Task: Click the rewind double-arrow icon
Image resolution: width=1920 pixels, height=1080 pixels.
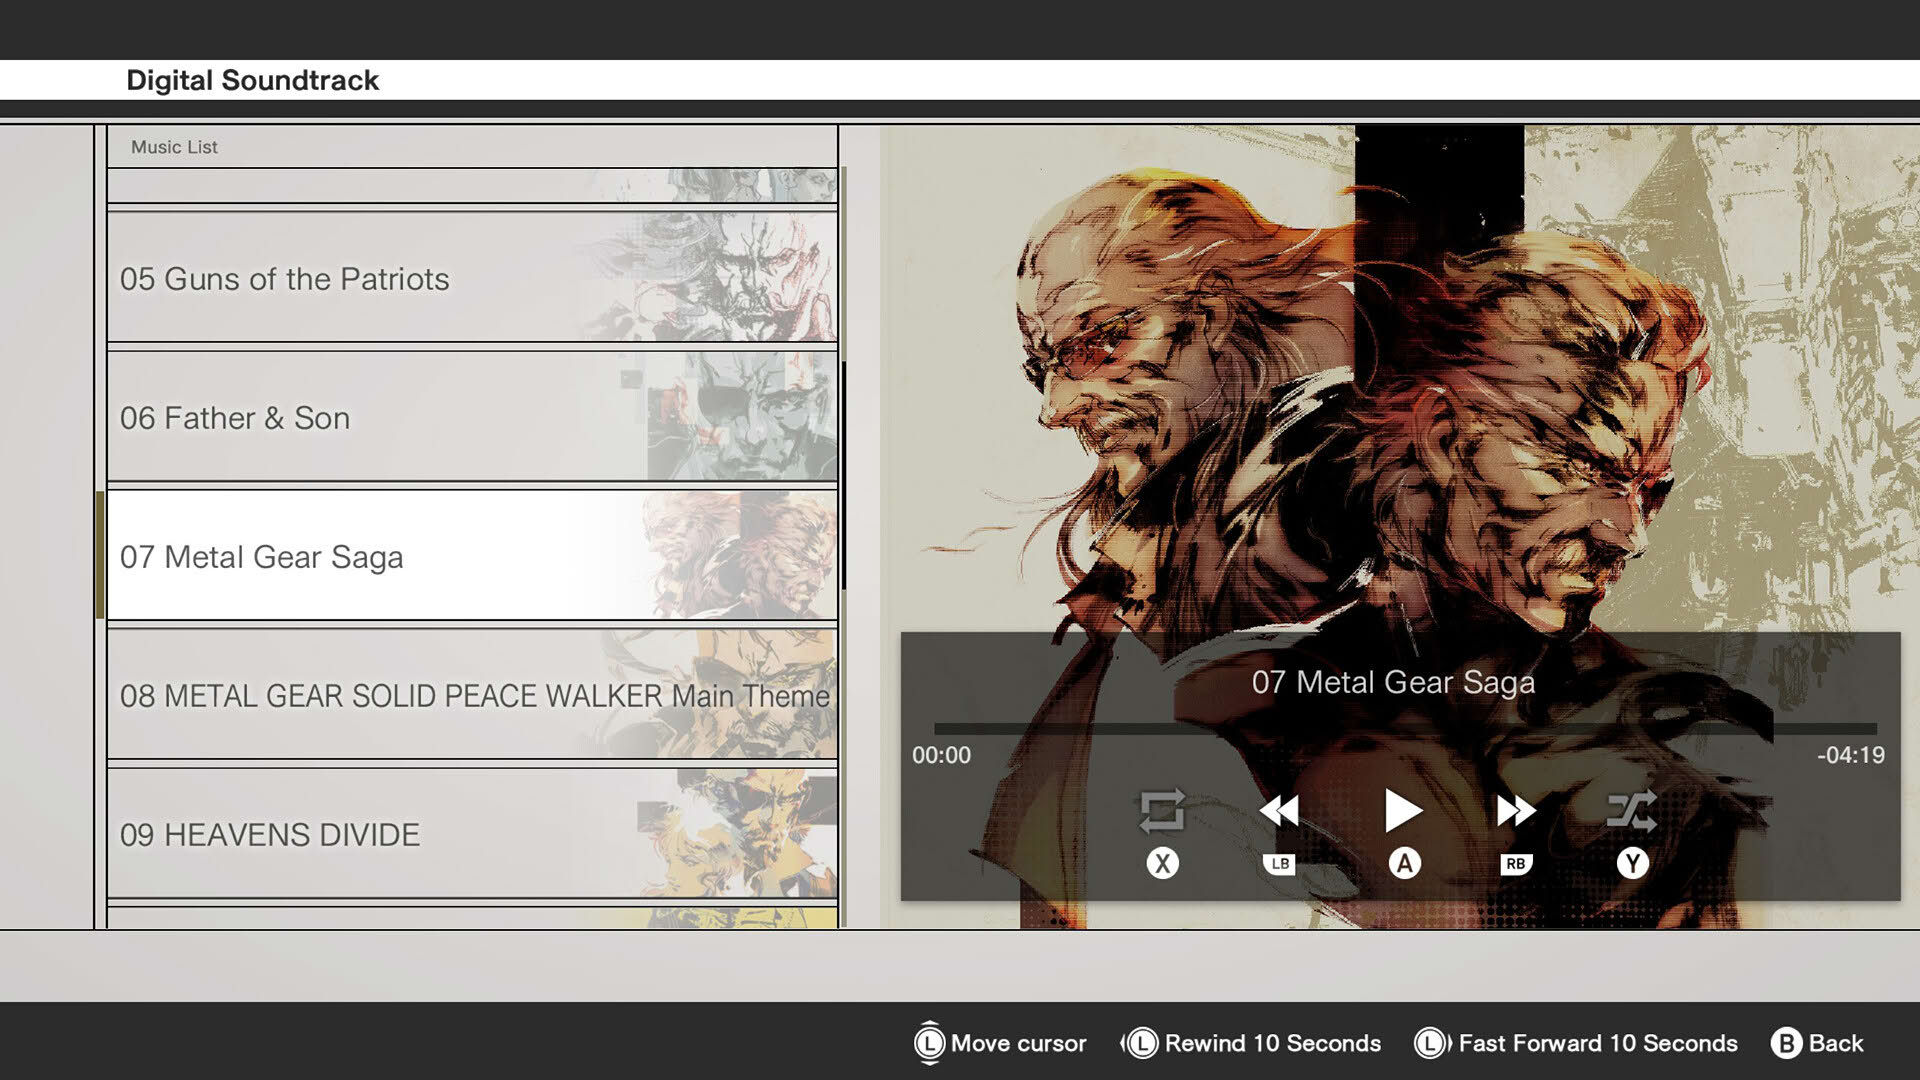Action: (1279, 811)
